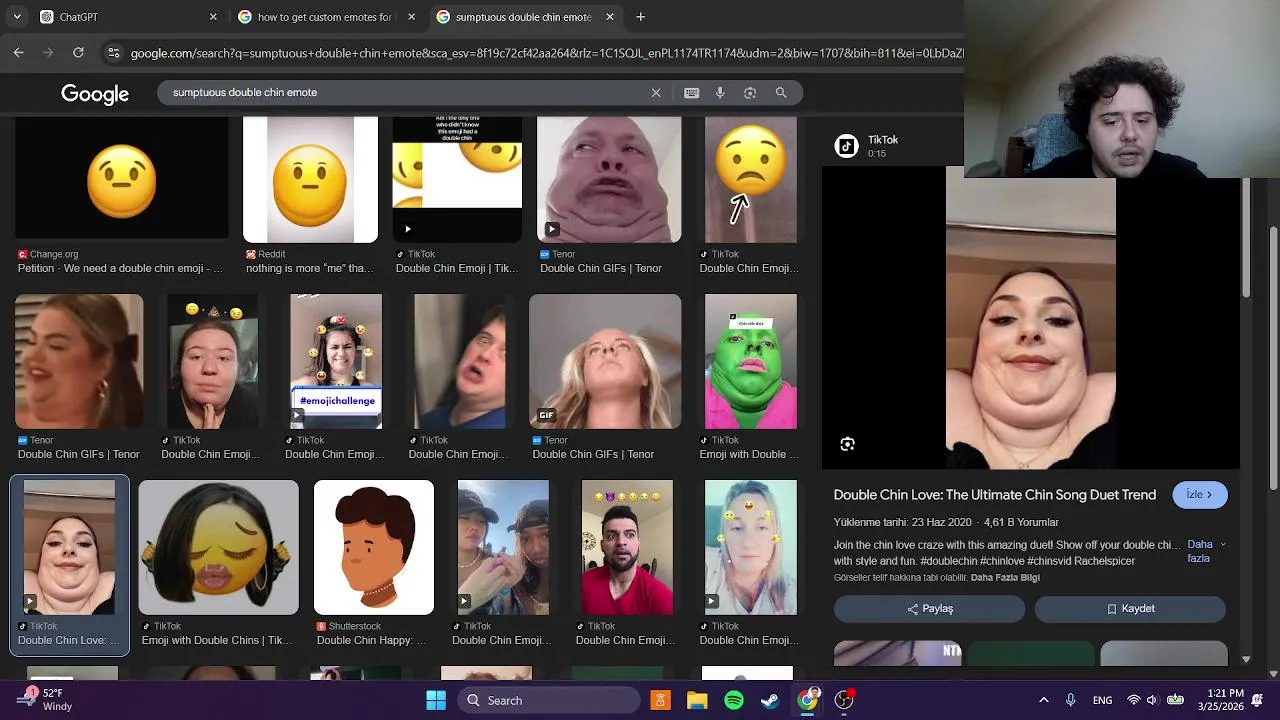
Task: Reload the current page
Action: [x=78, y=52]
